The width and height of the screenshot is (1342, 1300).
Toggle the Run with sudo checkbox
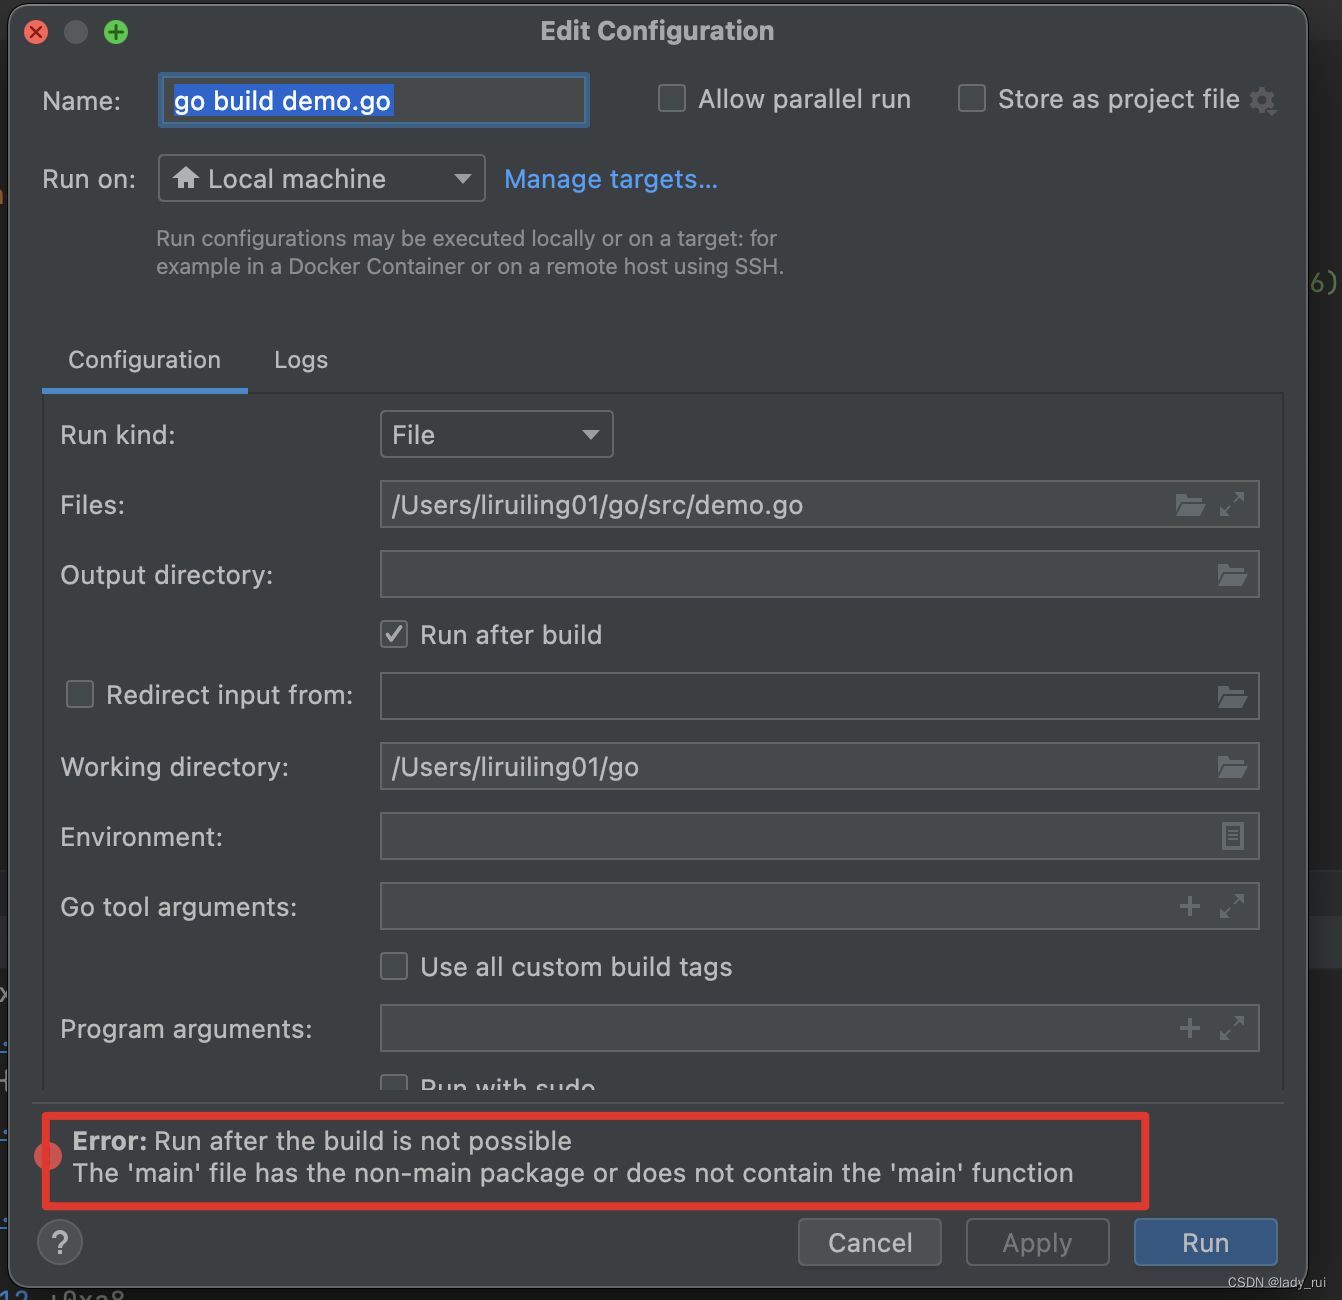coord(394,1084)
